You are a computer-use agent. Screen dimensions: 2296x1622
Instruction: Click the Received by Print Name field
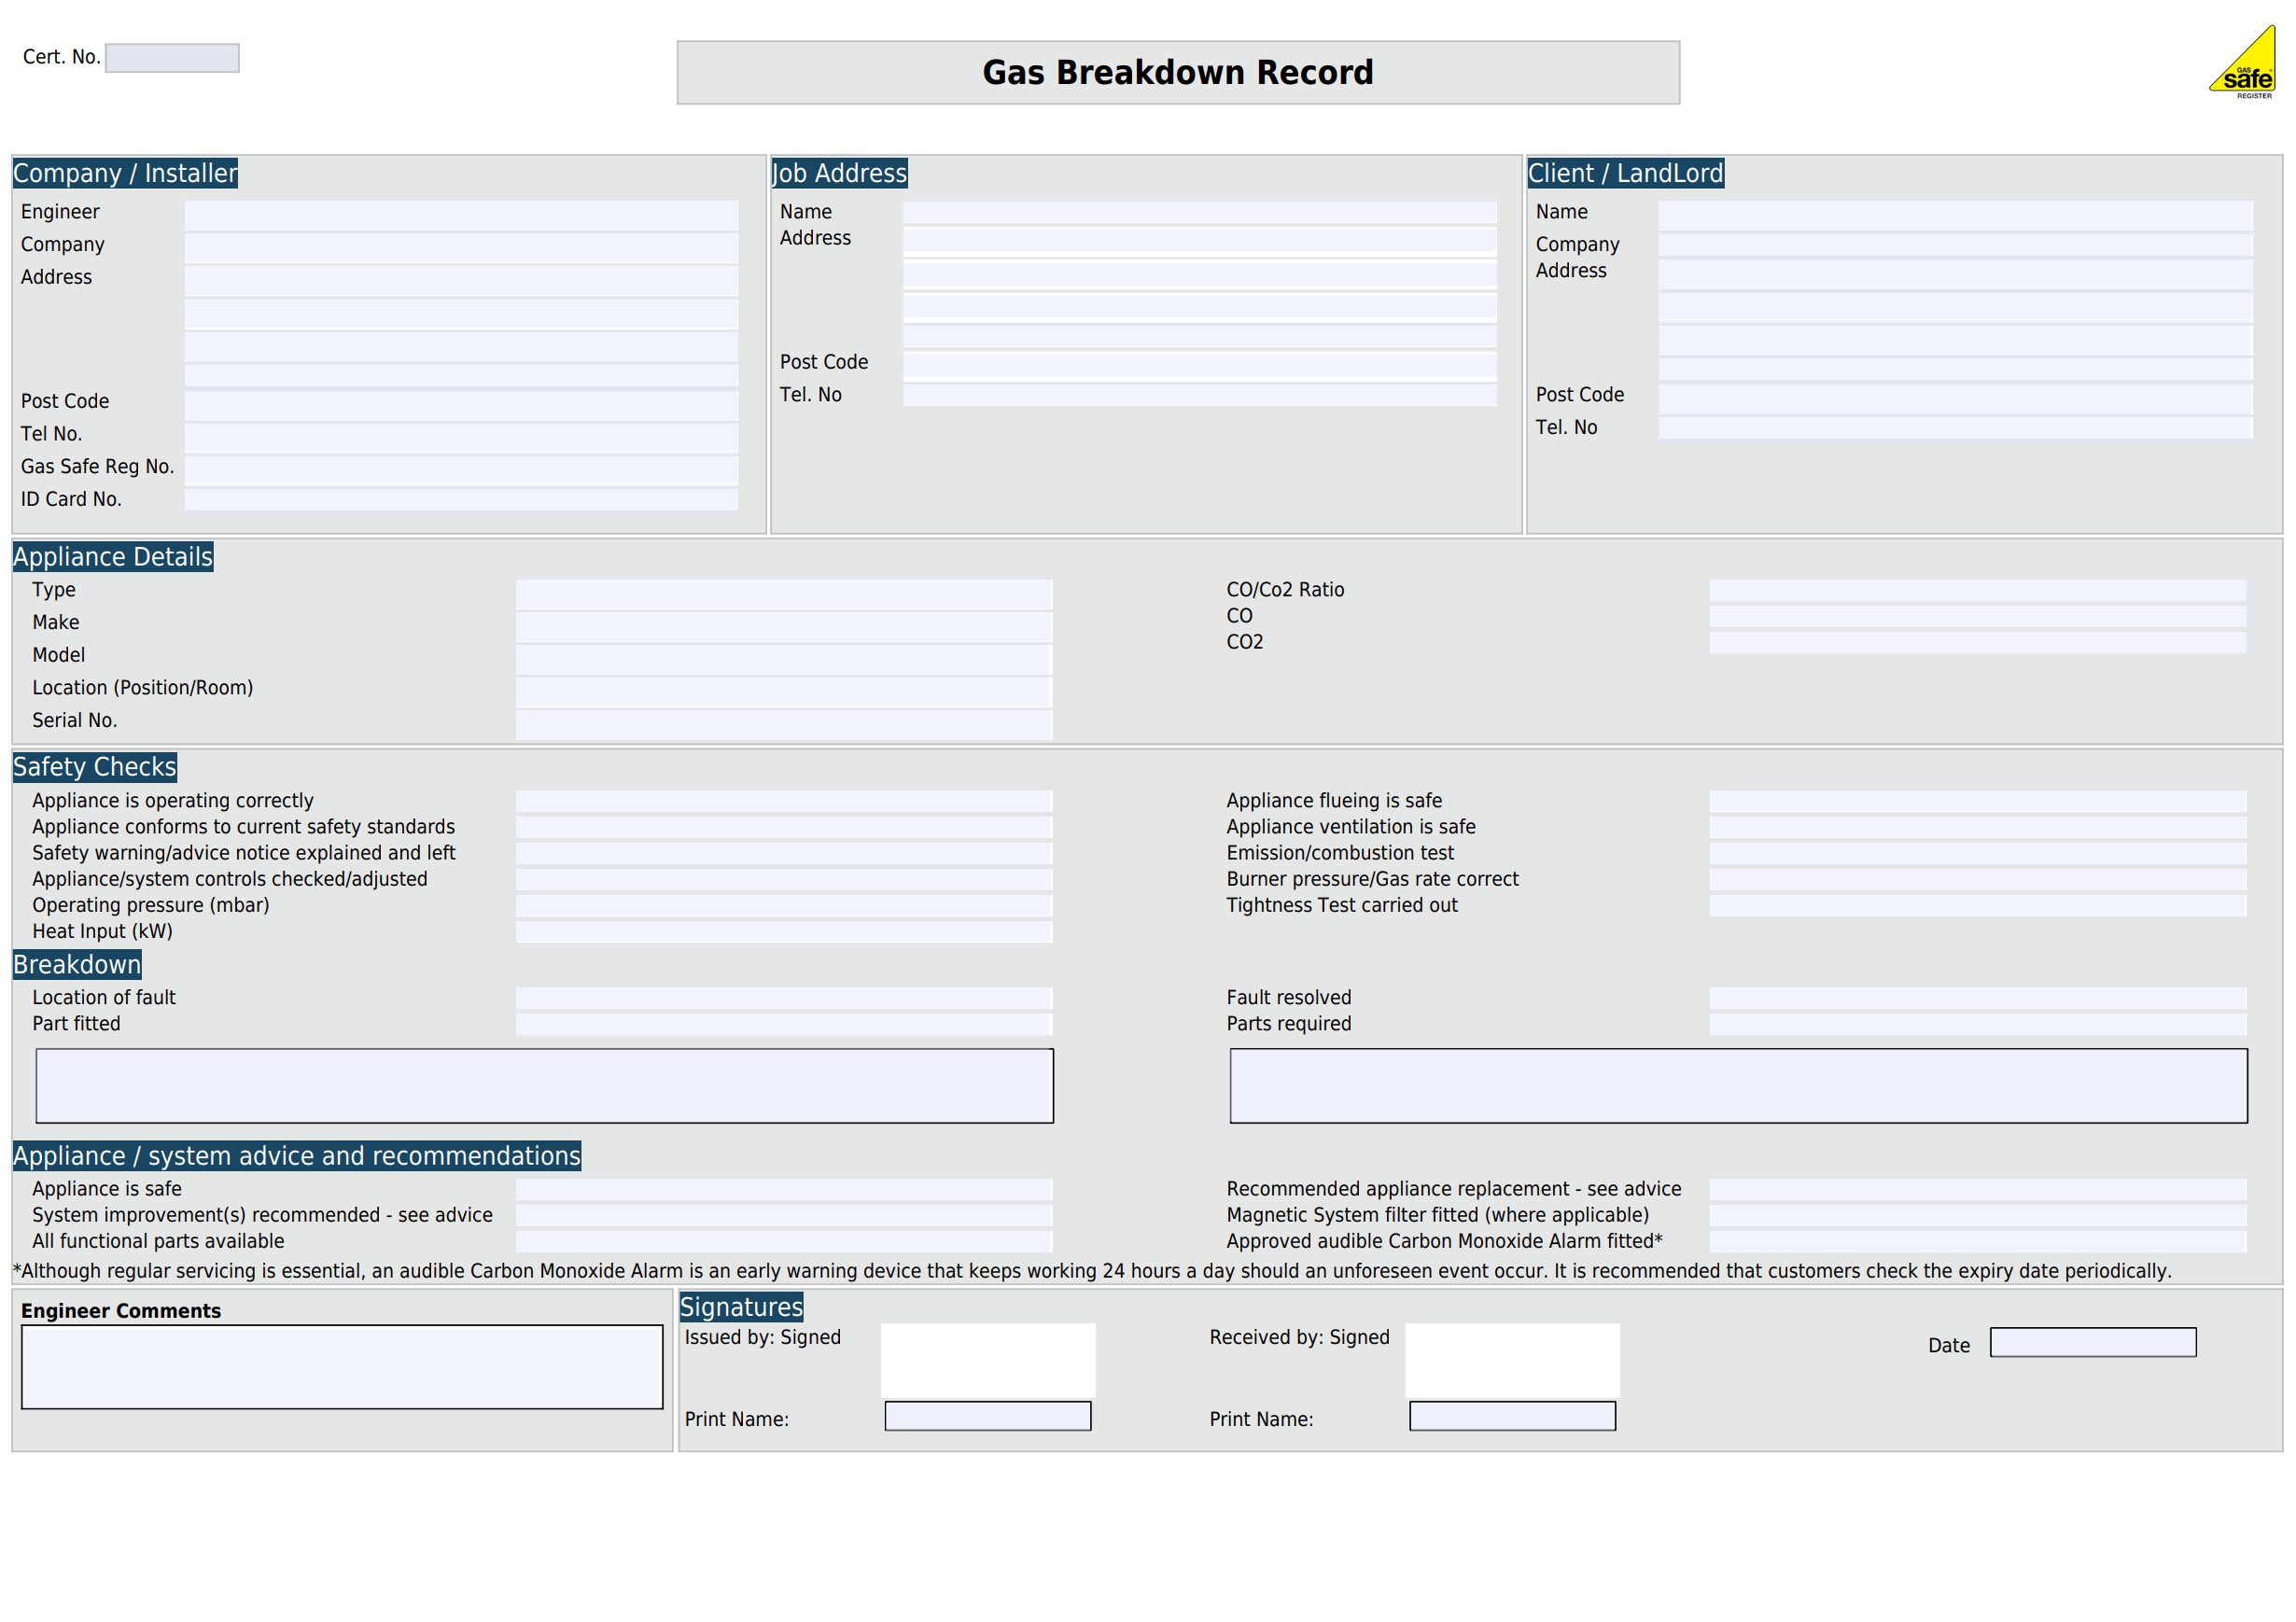1512,1416
